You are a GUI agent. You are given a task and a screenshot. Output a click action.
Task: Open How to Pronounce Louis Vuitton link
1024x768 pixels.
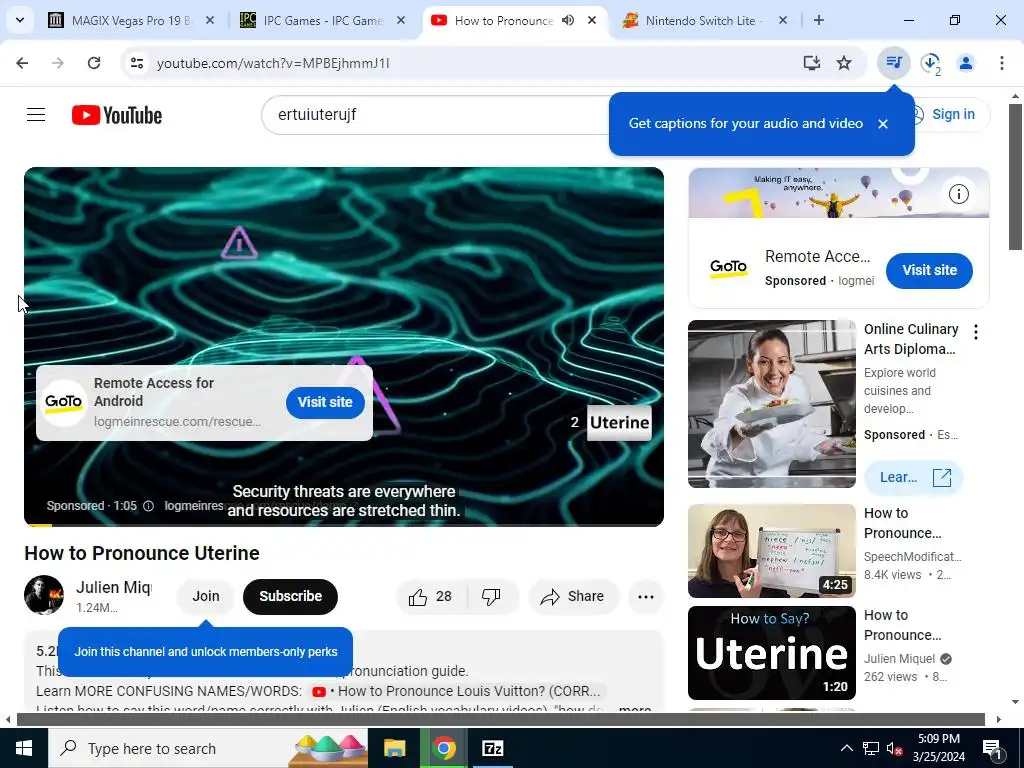click(459, 691)
